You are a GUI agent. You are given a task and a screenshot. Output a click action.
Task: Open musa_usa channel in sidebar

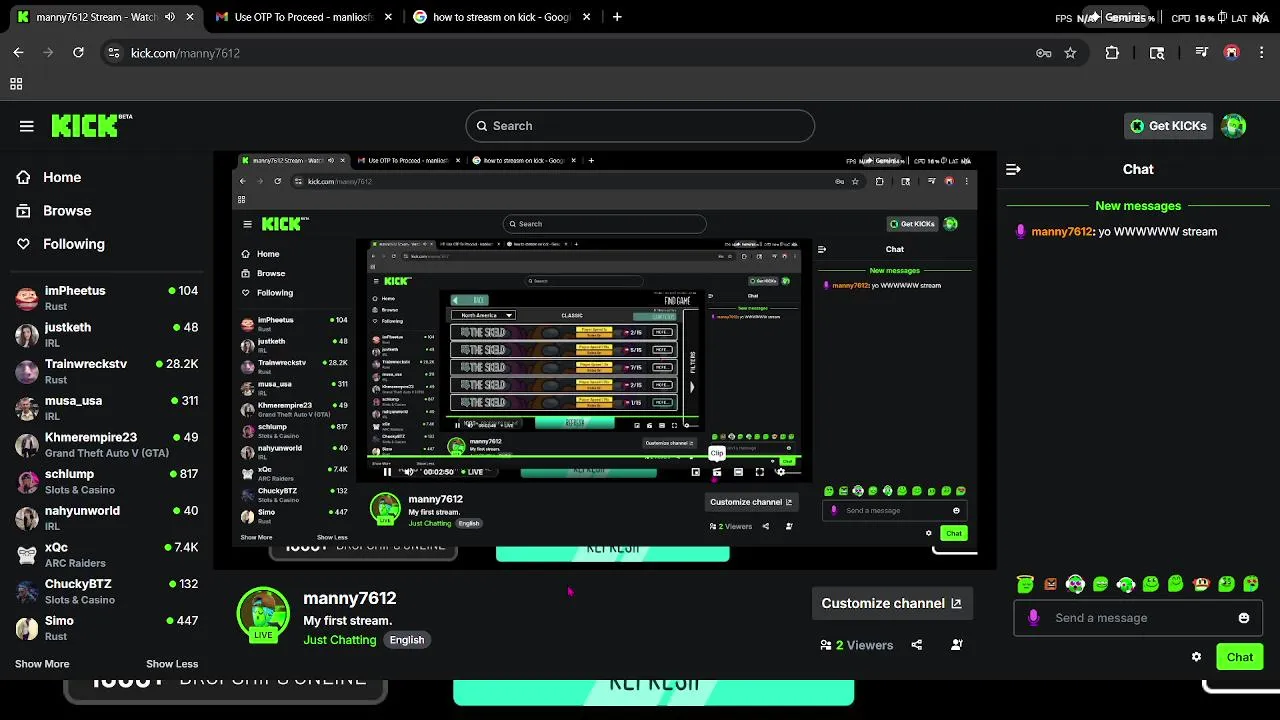pos(106,408)
